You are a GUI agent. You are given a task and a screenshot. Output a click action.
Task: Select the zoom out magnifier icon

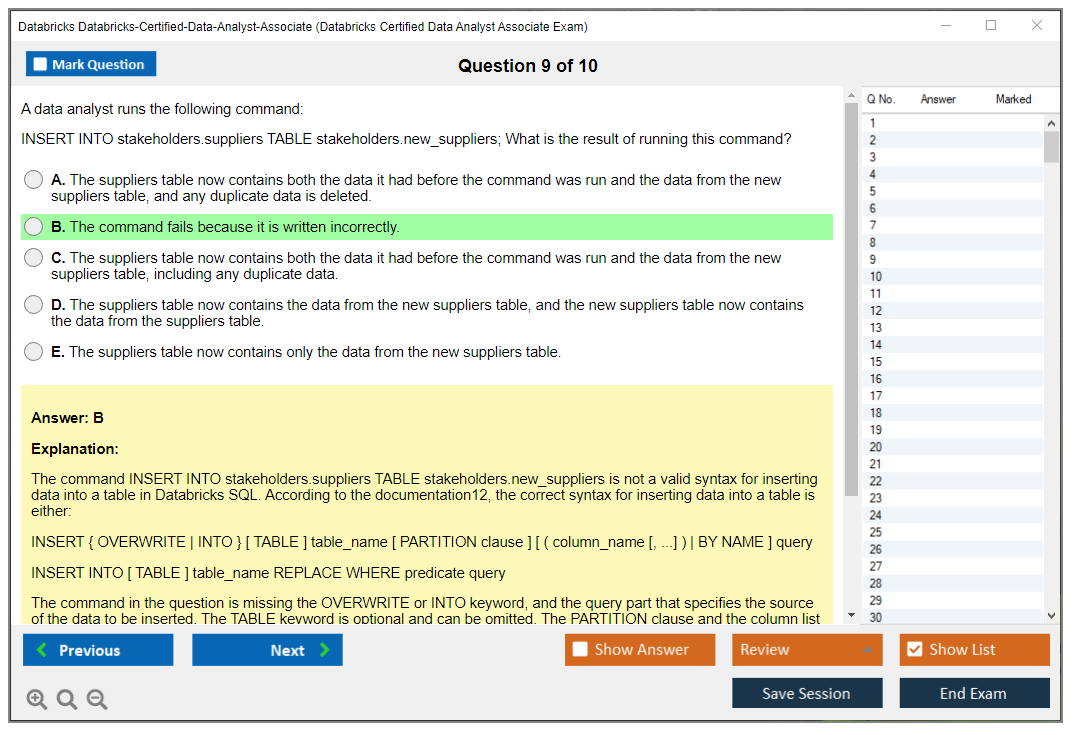pos(96,699)
